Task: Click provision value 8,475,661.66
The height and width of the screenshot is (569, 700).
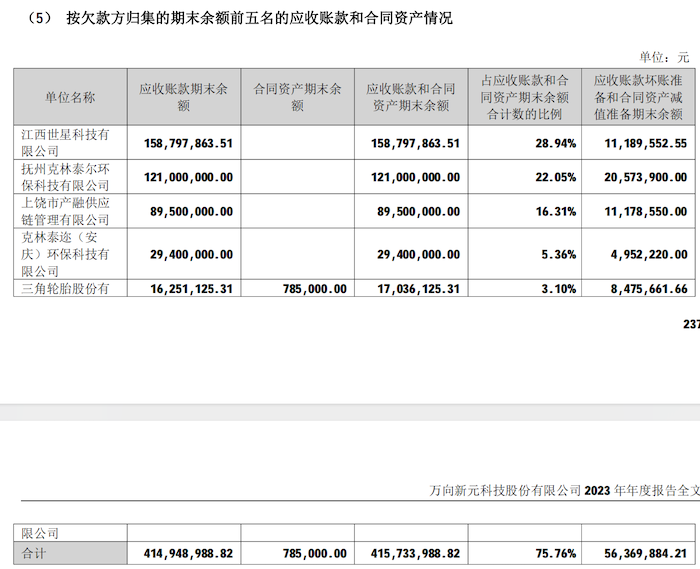Action: 649,289
